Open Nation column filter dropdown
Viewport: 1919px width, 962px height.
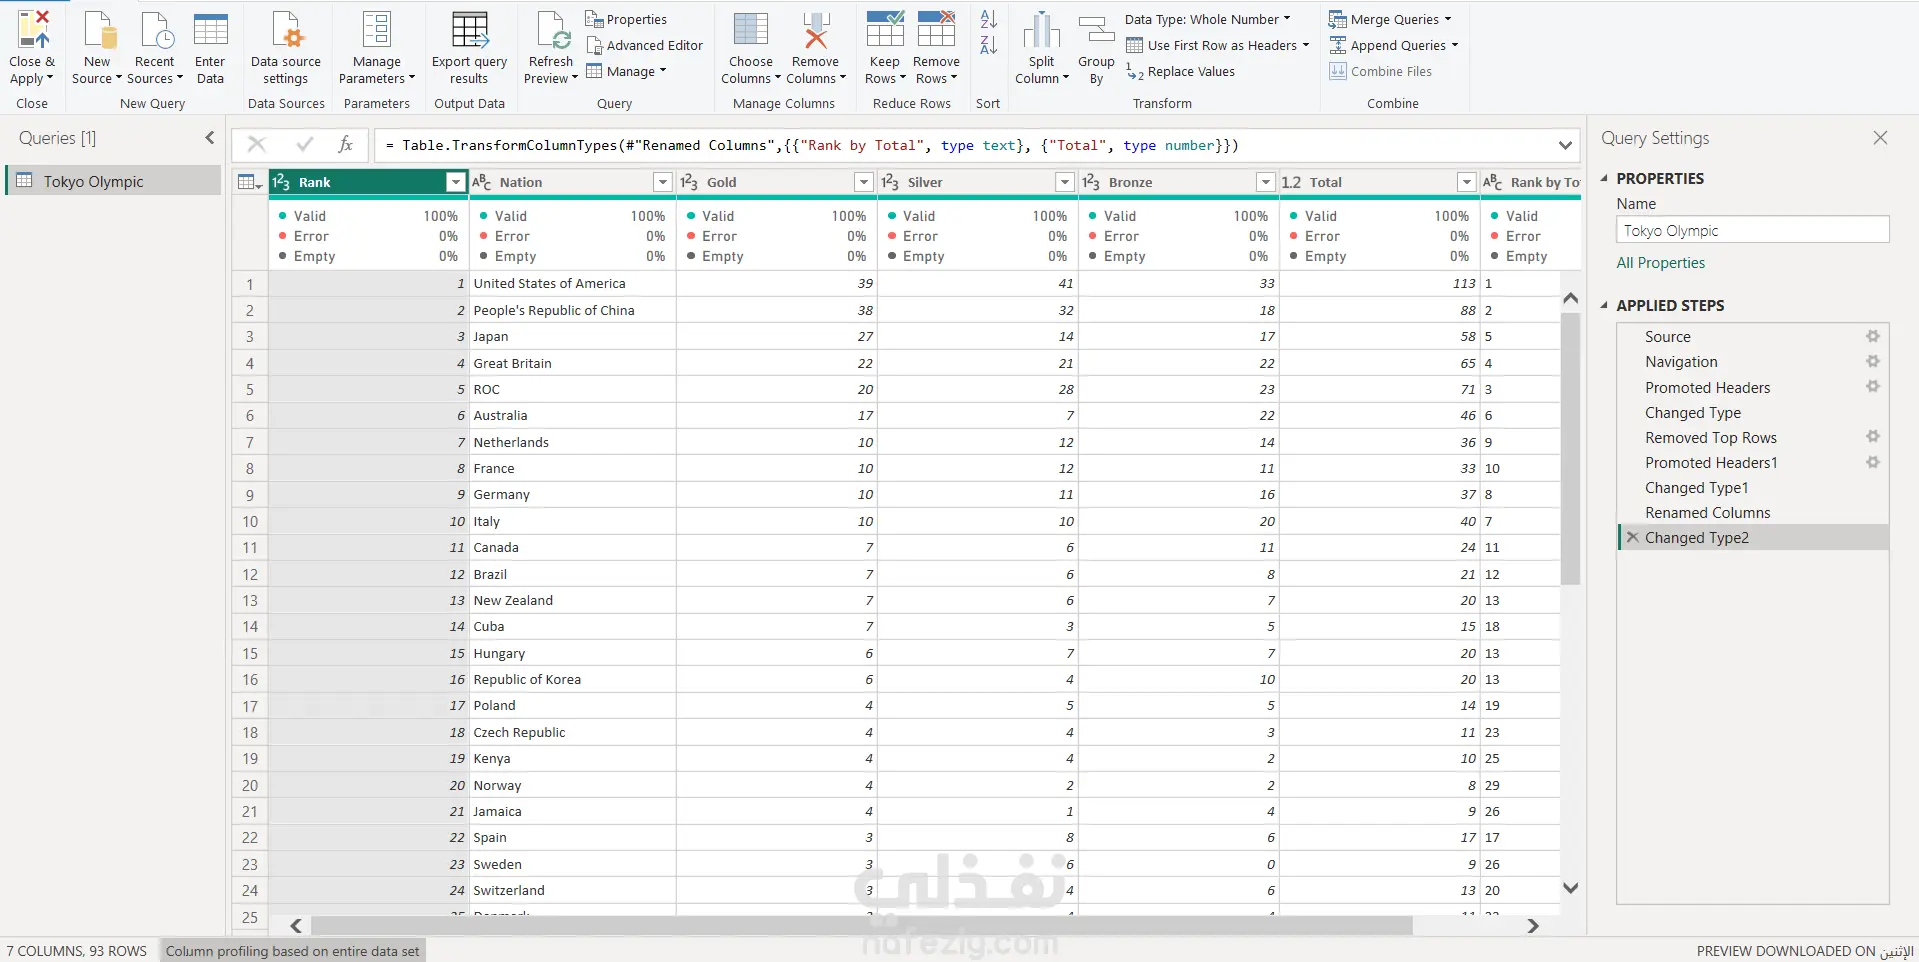(x=662, y=182)
